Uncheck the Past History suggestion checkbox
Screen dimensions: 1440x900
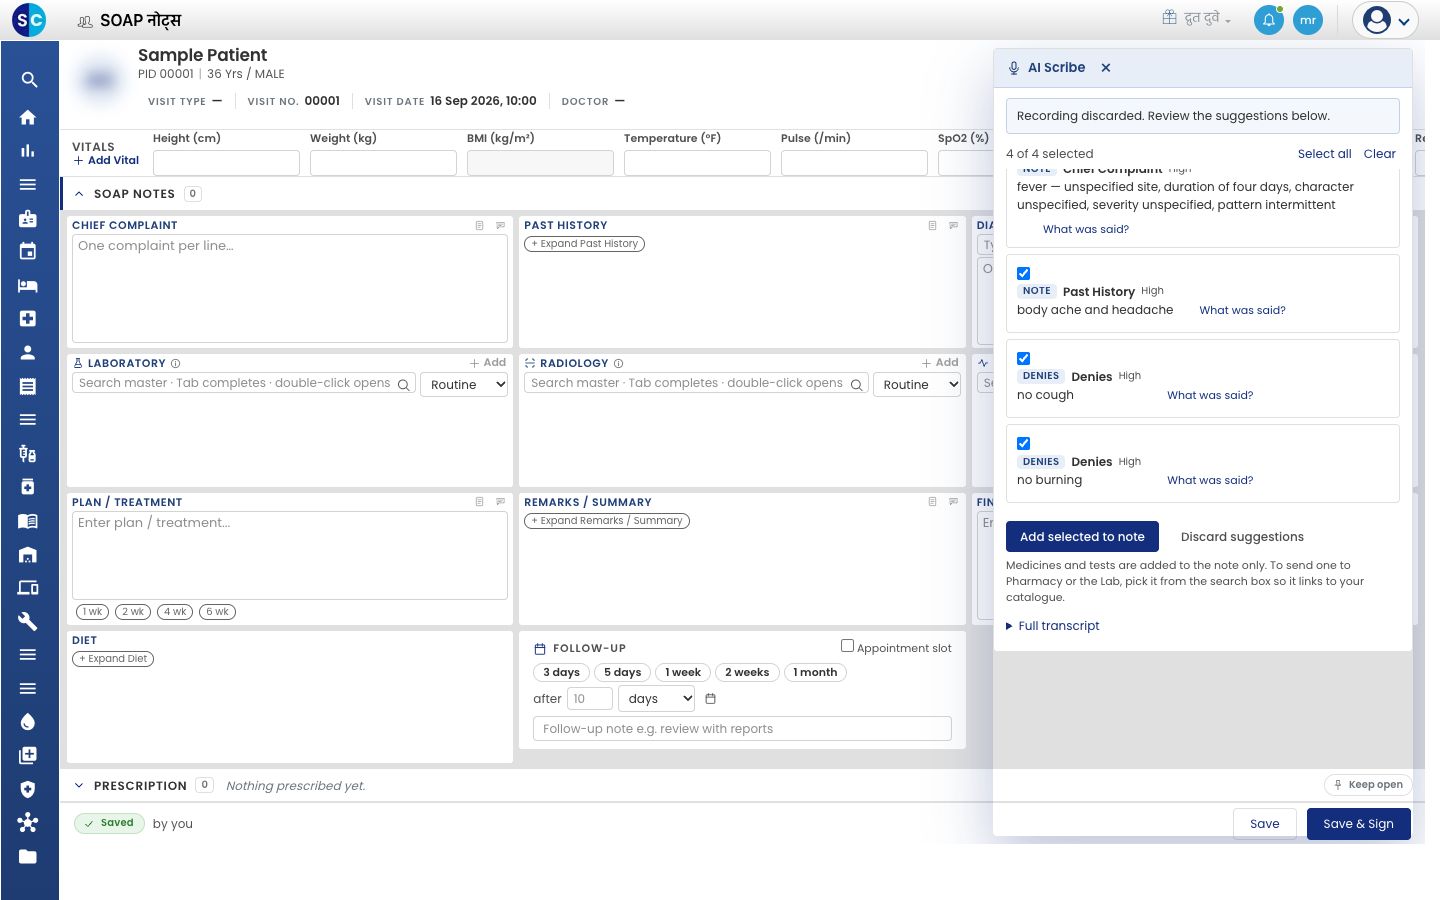[x=1023, y=273]
